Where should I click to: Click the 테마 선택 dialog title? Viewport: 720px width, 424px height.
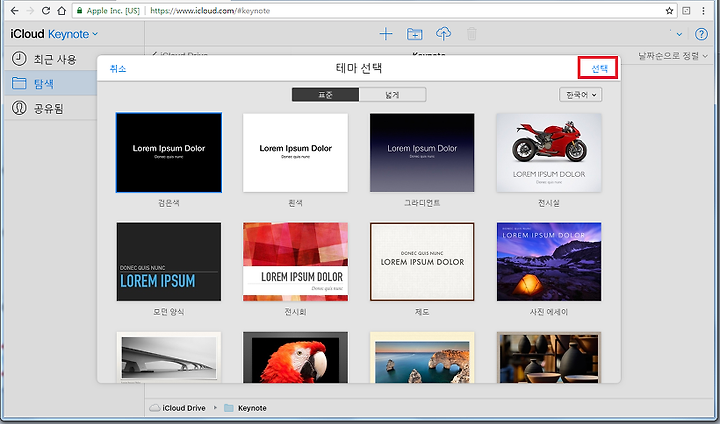[x=359, y=68]
